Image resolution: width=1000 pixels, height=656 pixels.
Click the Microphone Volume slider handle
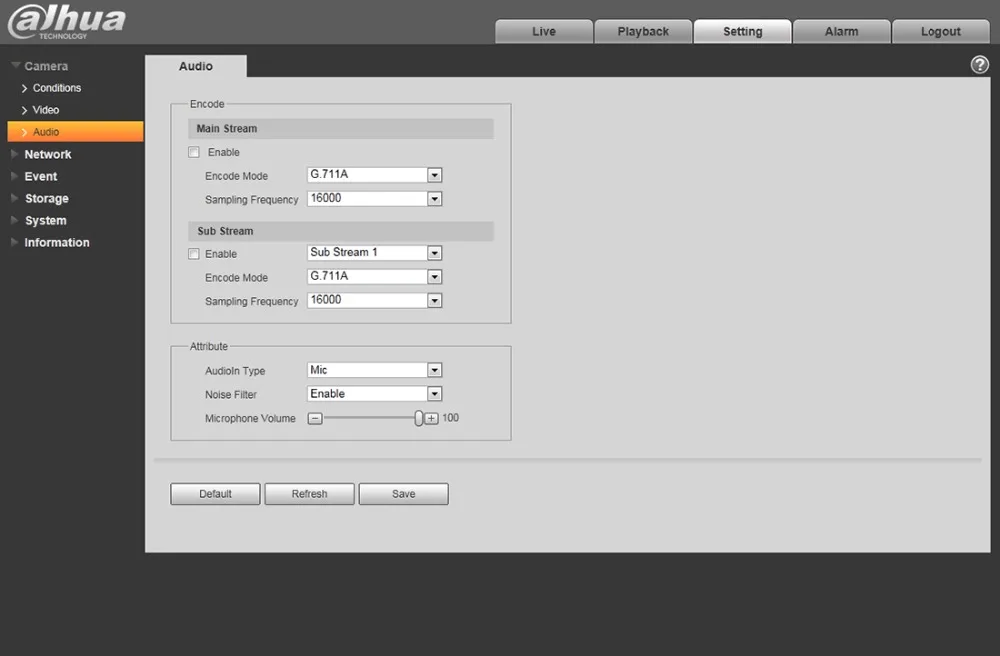click(x=418, y=418)
